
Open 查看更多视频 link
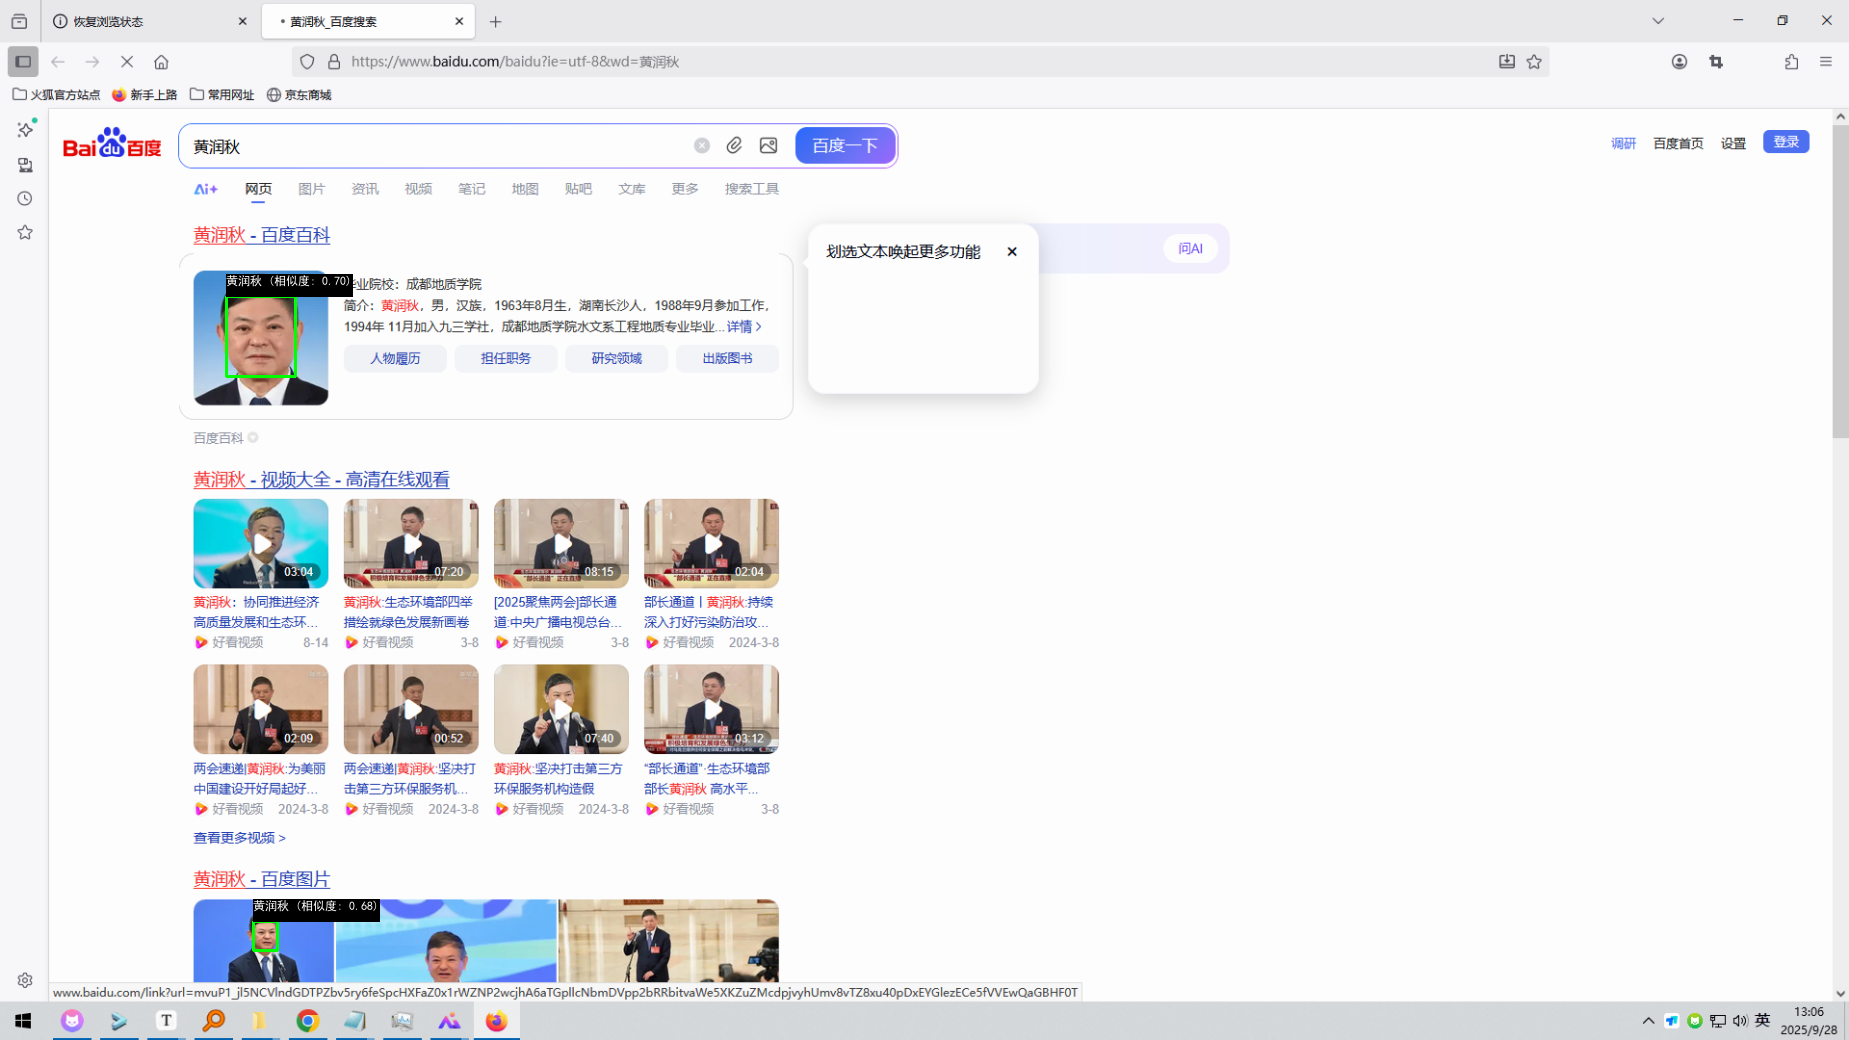tap(239, 838)
